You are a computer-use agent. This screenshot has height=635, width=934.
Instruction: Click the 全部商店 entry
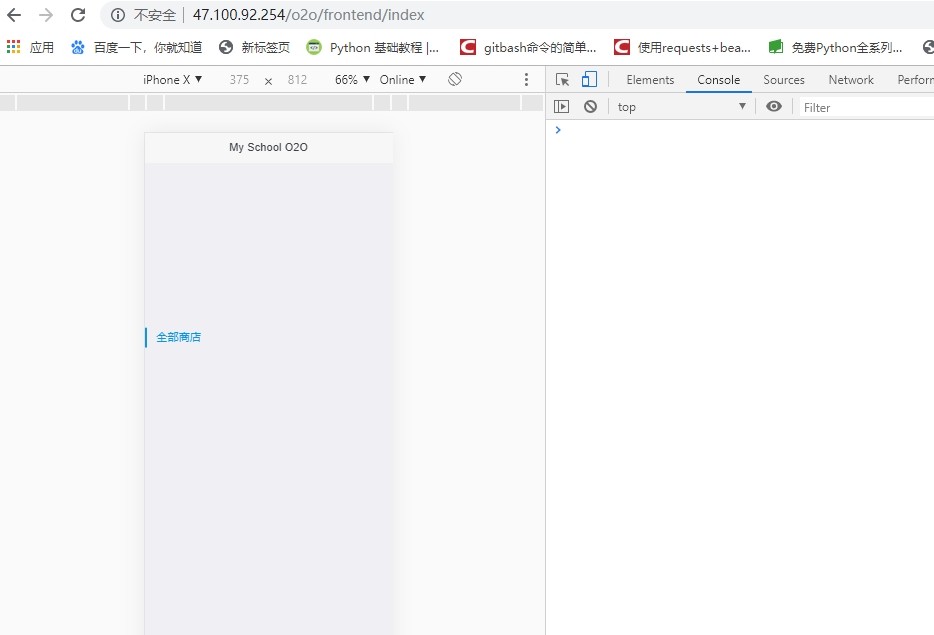click(179, 337)
